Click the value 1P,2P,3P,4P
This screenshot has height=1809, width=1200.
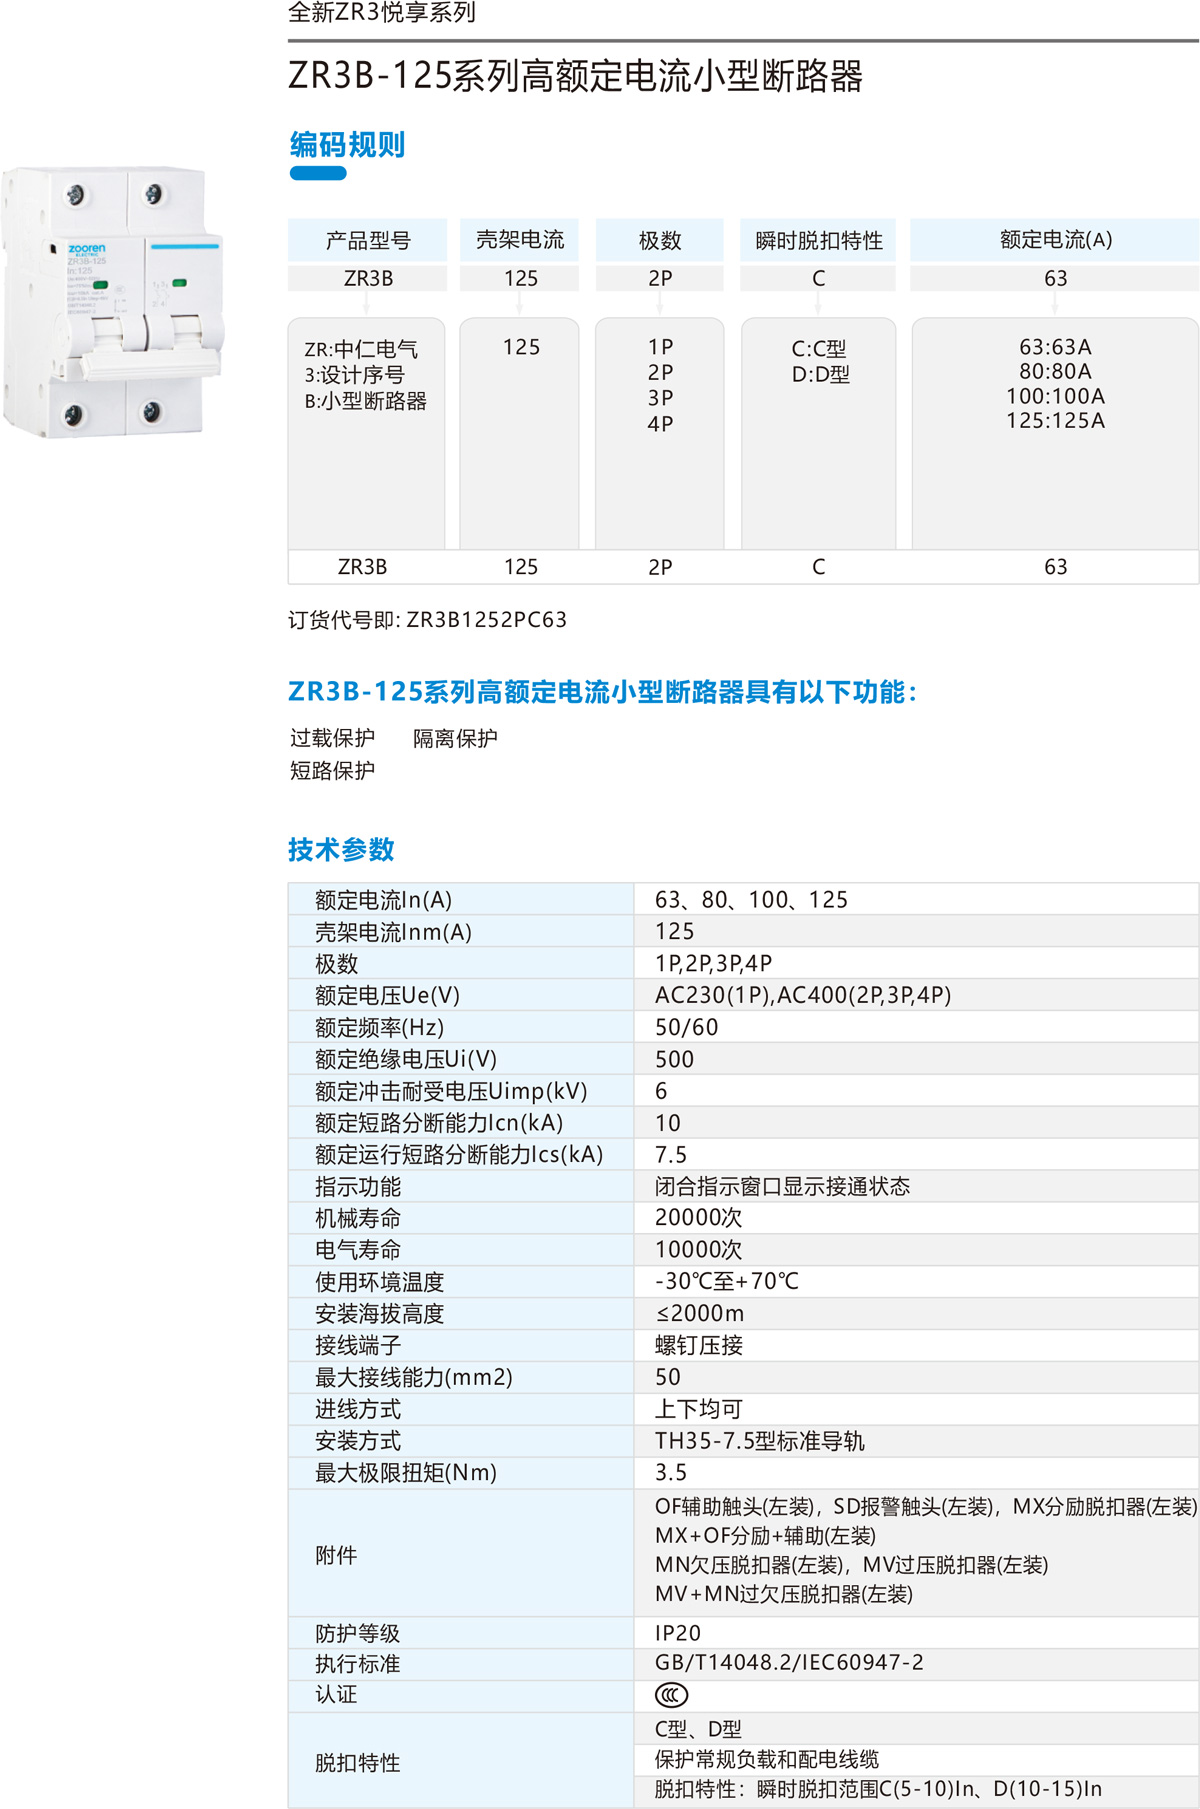(713, 963)
